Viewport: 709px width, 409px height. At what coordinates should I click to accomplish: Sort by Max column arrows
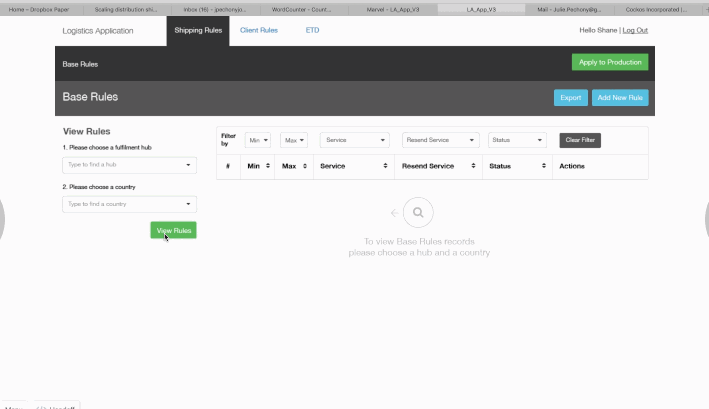305,166
